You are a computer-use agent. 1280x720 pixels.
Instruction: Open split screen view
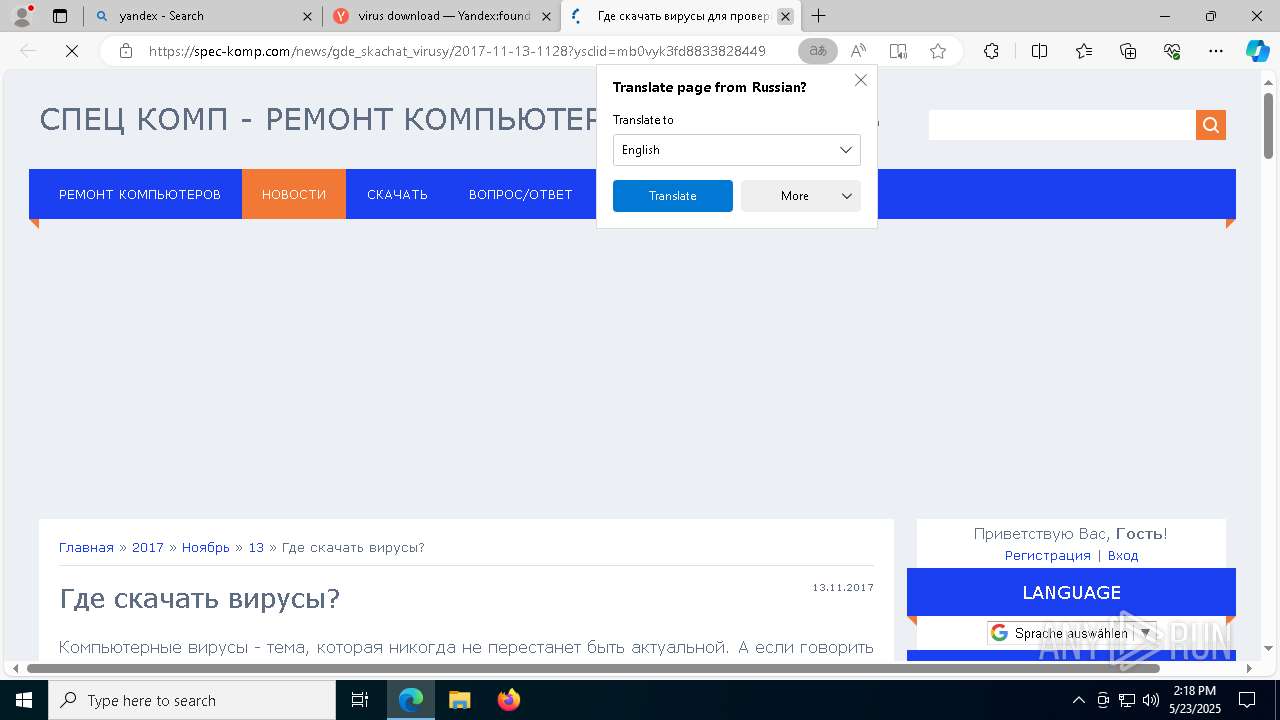click(x=1039, y=51)
